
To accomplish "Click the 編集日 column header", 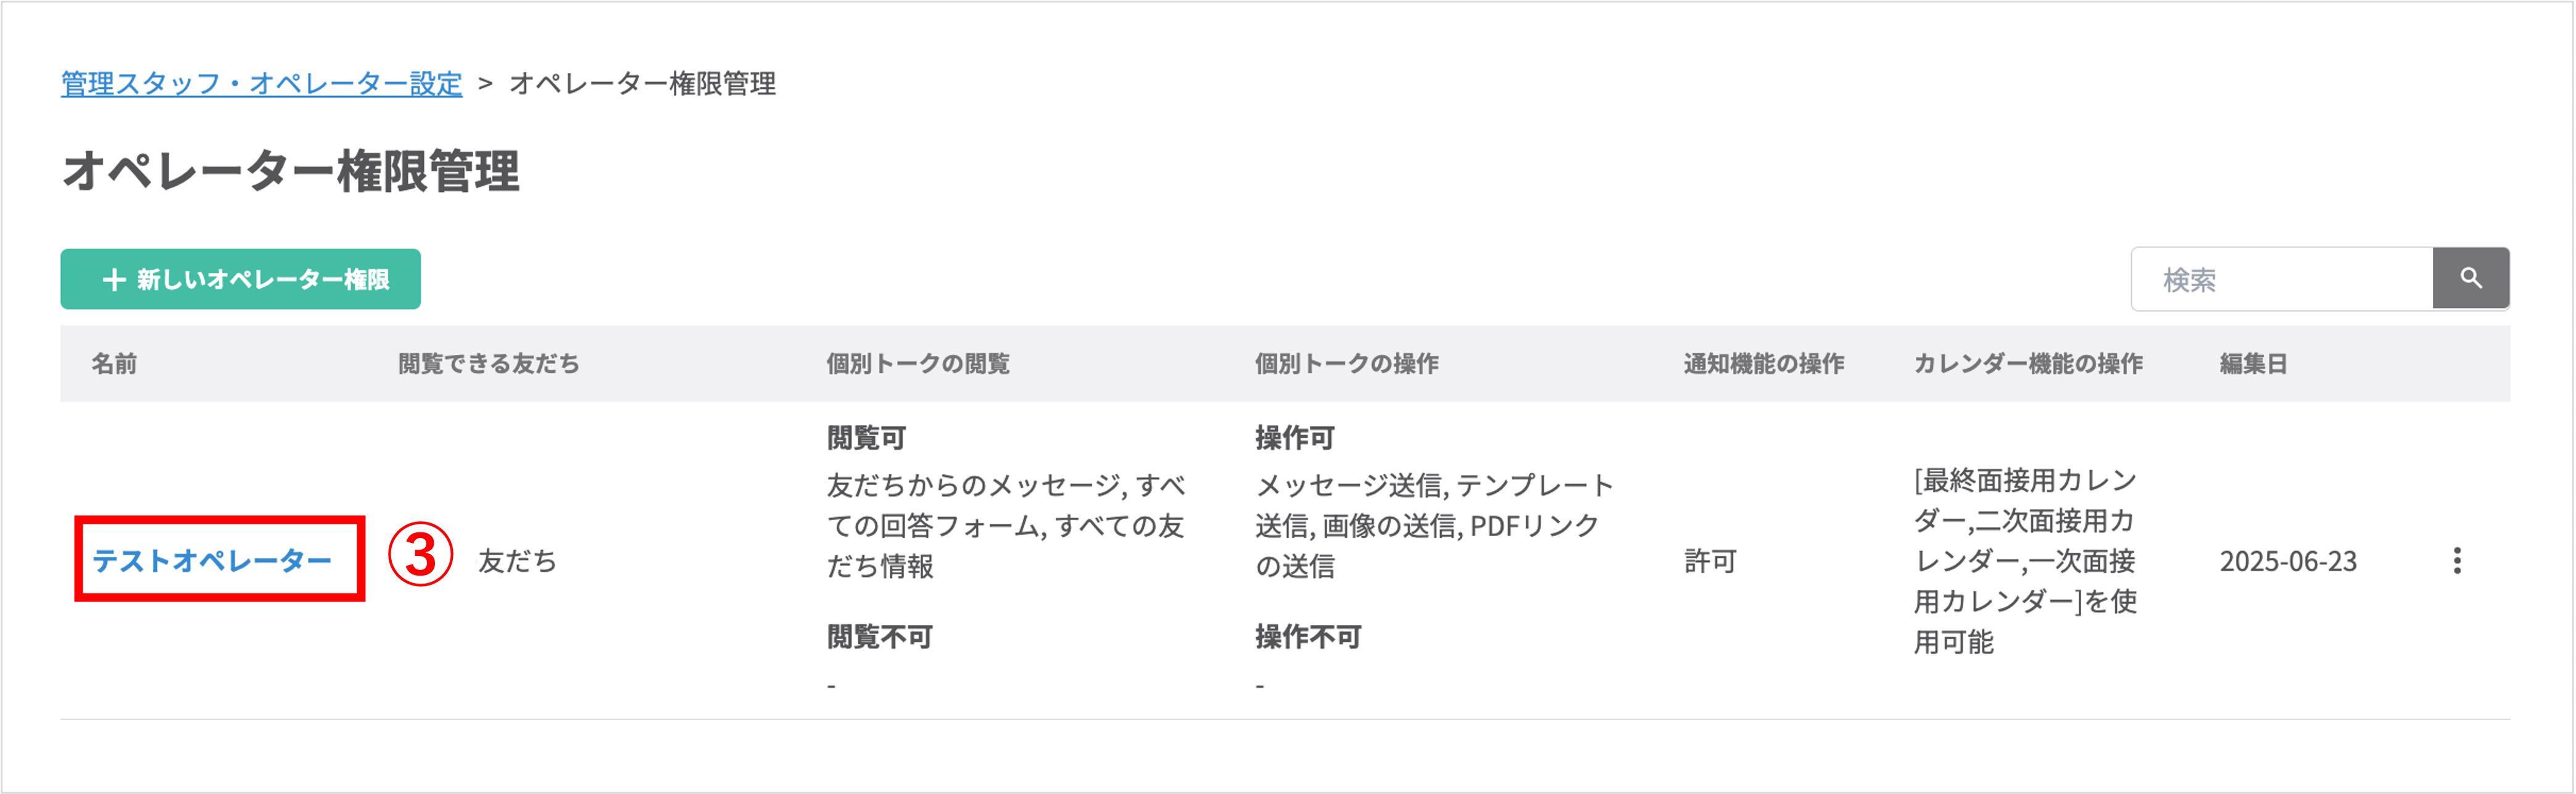I will click(2254, 364).
